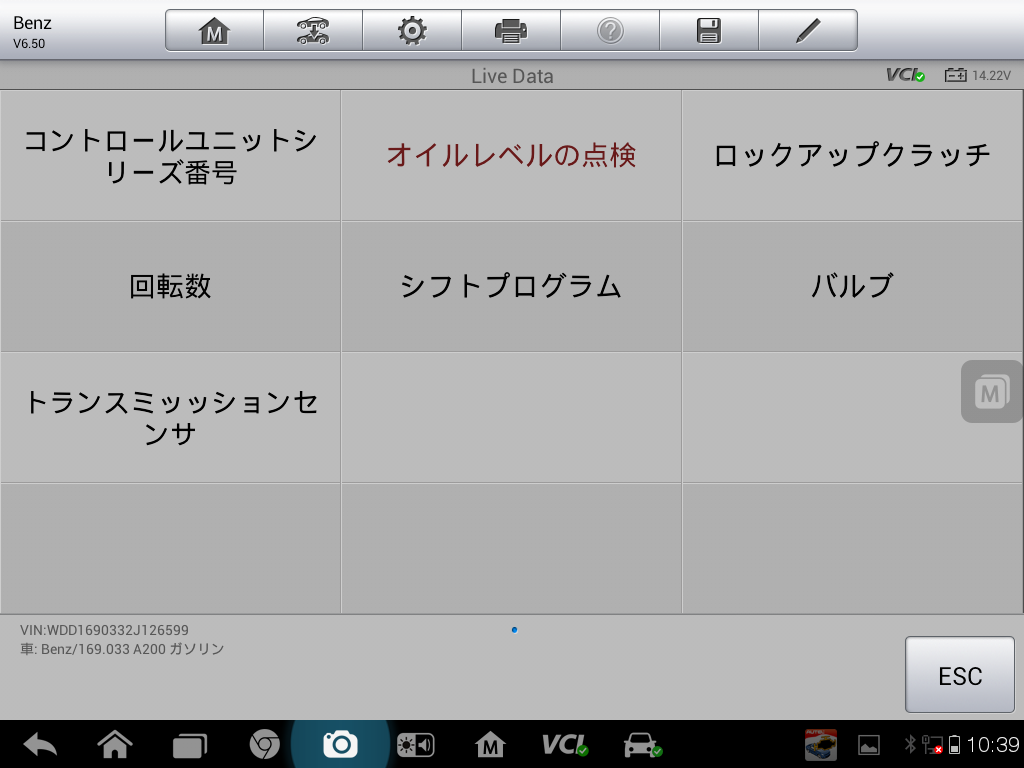This screenshot has width=1024, height=768.
Task: Tap the VIN:WDD1690332J126599 text
Action: pyautogui.click(x=104, y=630)
